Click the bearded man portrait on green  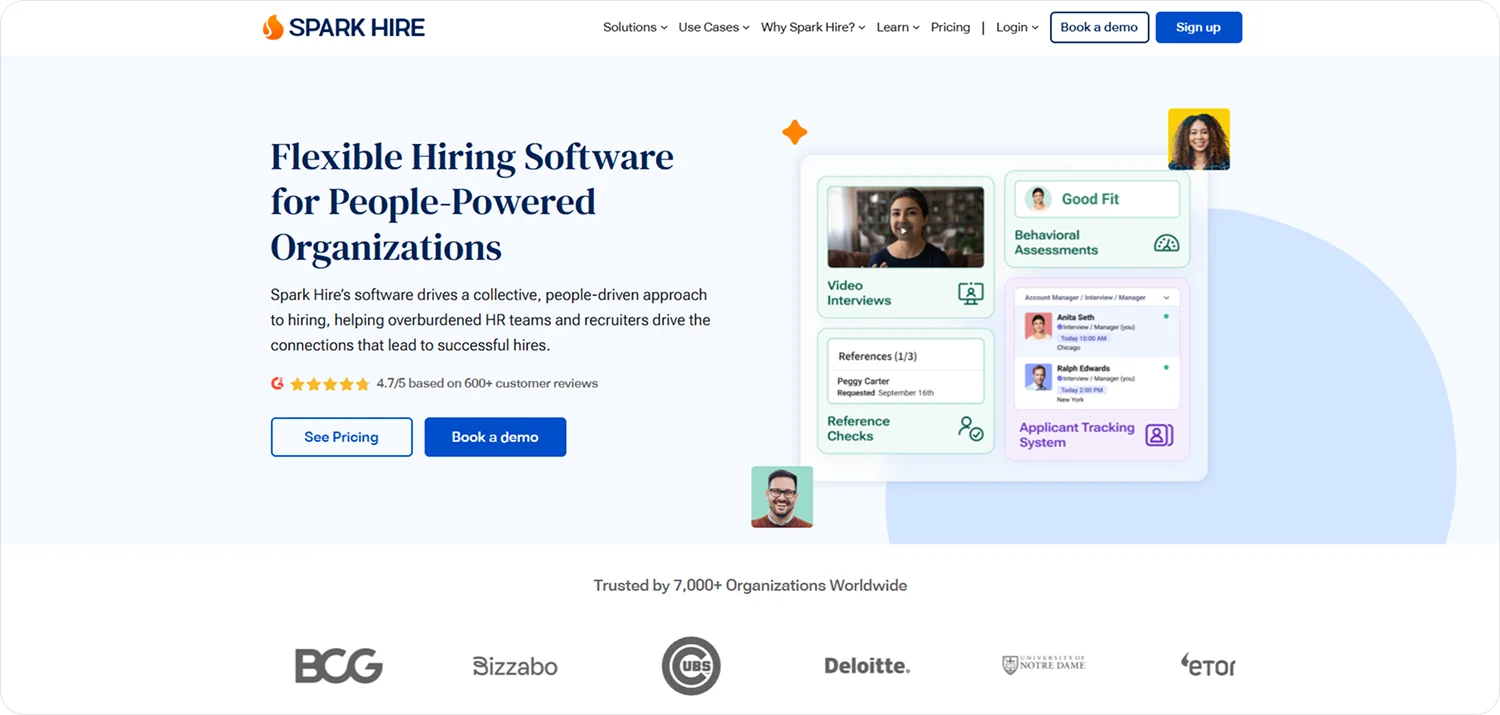(782, 497)
